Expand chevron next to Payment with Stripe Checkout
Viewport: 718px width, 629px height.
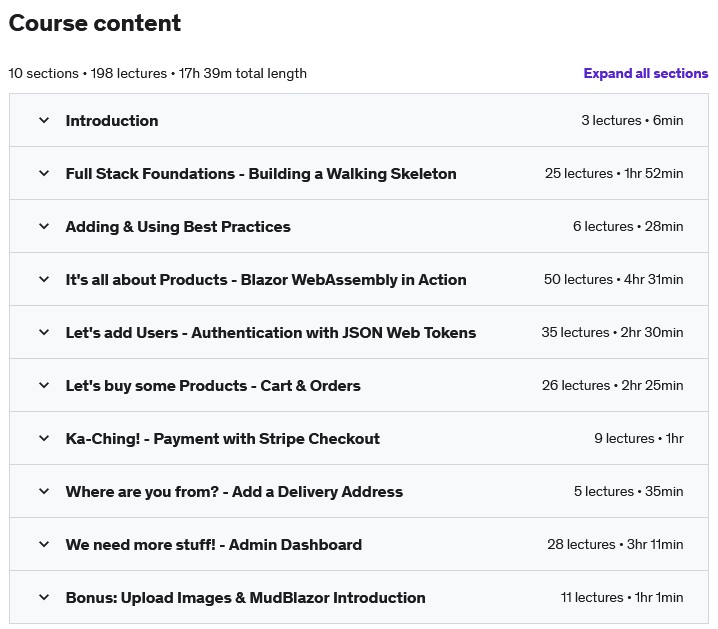[x=44, y=438]
